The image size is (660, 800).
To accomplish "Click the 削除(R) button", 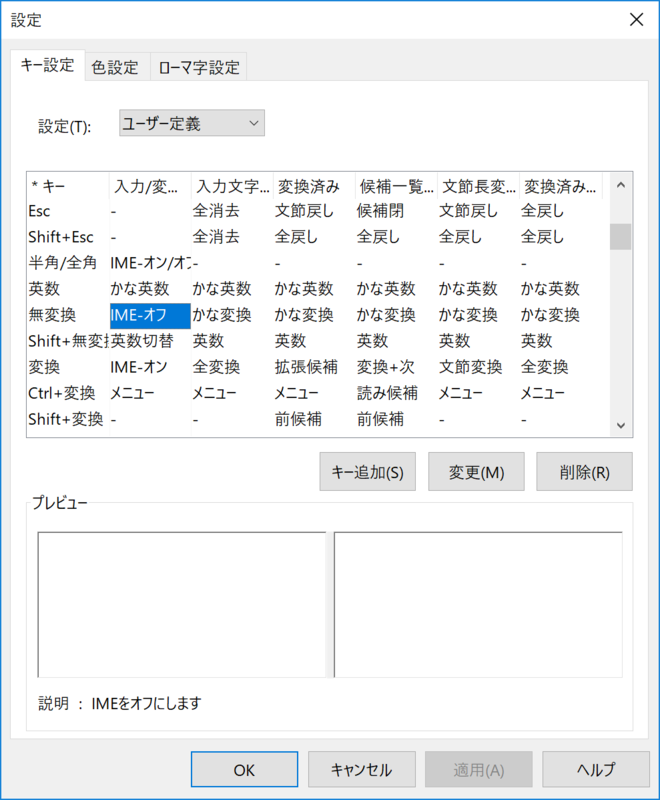I will coord(585,471).
